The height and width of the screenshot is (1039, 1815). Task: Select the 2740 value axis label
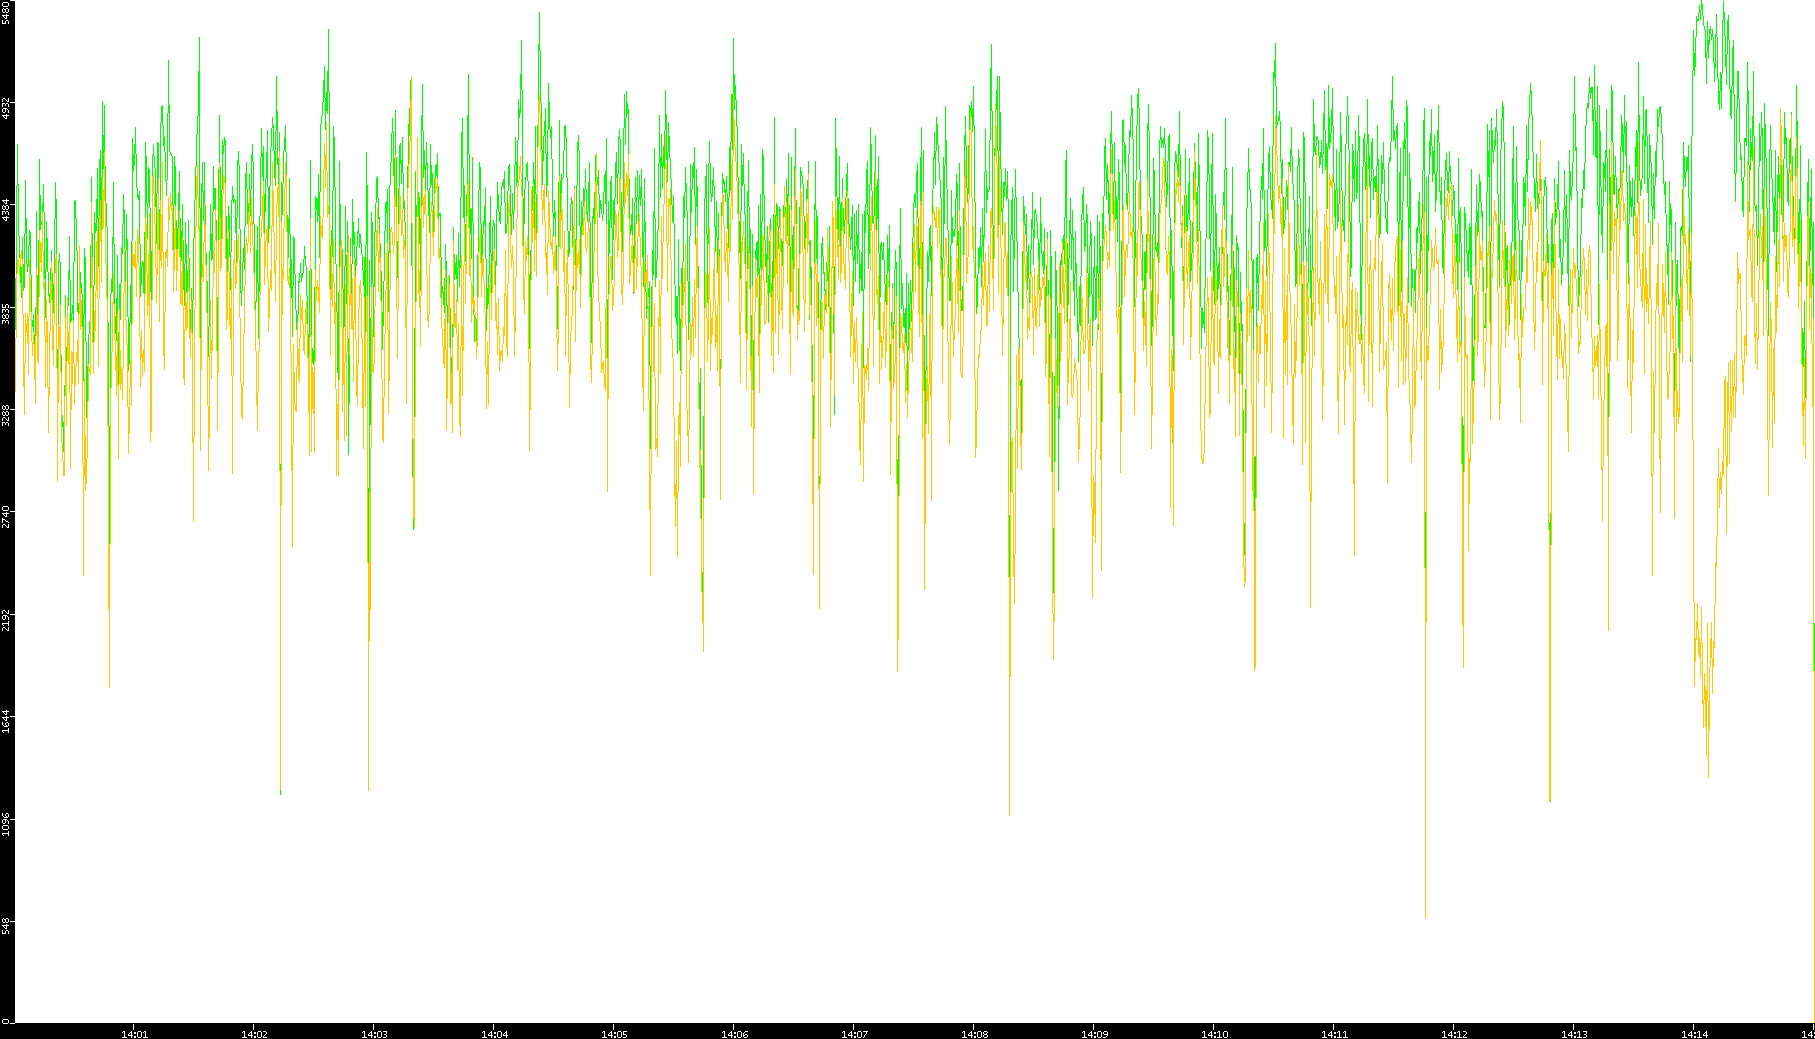click(x=7, y=517)
